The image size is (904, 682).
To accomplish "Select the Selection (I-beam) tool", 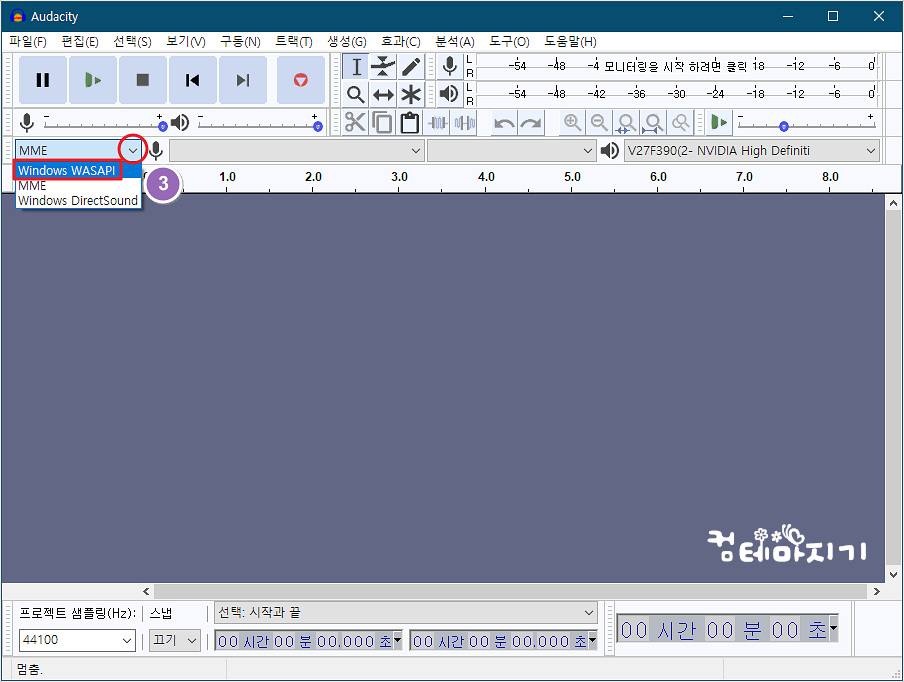I will coord(356,66).
